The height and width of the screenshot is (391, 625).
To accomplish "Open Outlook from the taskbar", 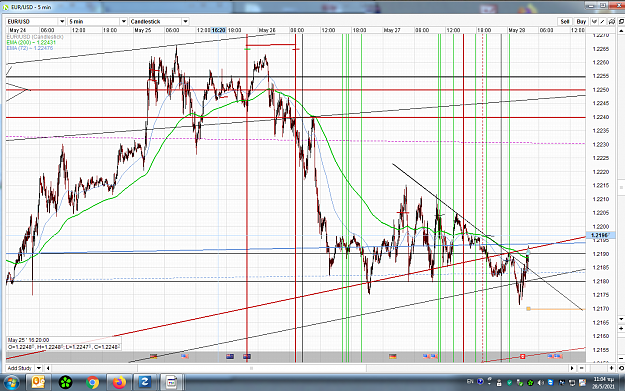I will (38, 383).
